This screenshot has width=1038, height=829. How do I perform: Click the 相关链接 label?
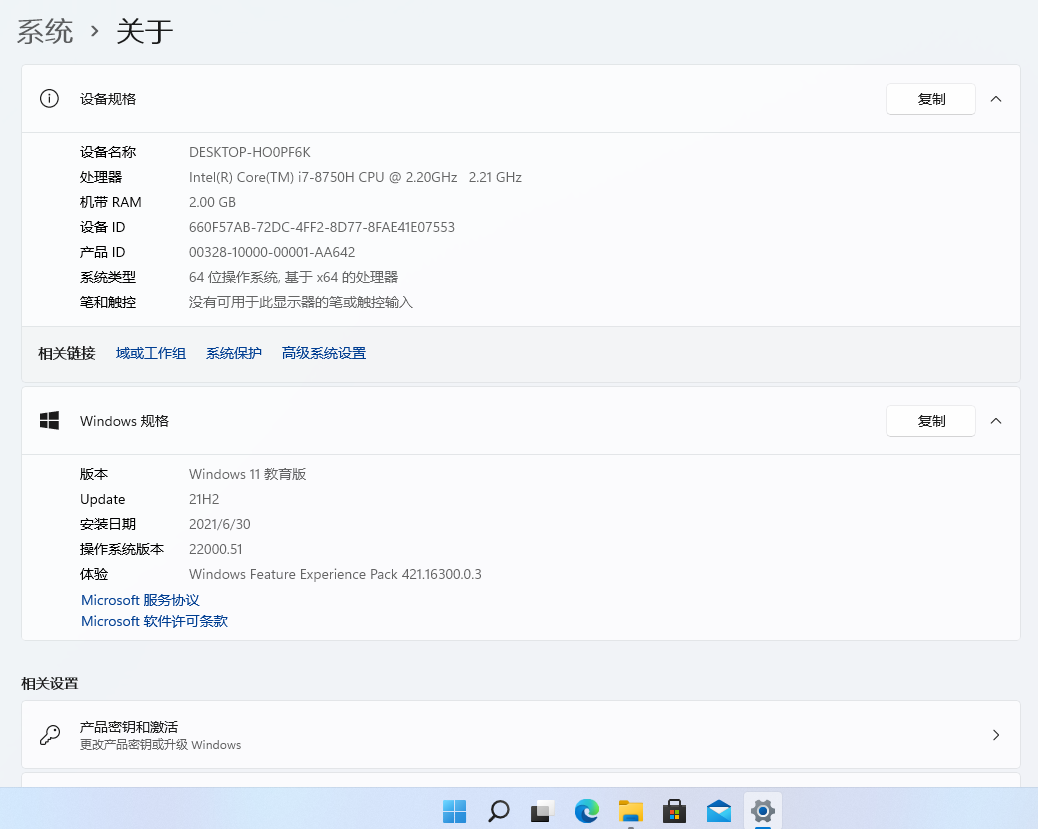(67, 353)
